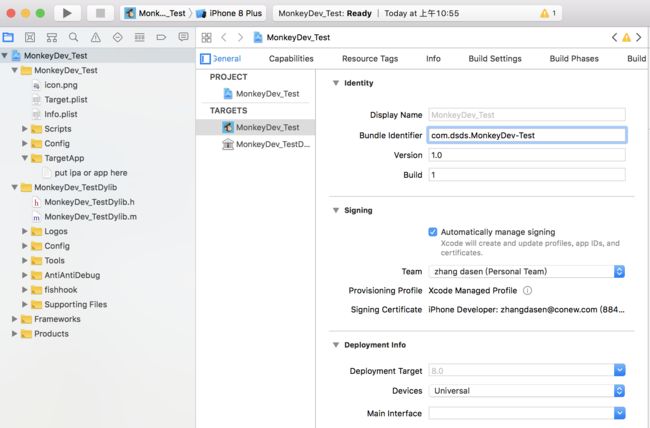Select MonkeyDev_Test scheme in toolbar
Screen dimensions: 650x428
[x=155, y=13]
